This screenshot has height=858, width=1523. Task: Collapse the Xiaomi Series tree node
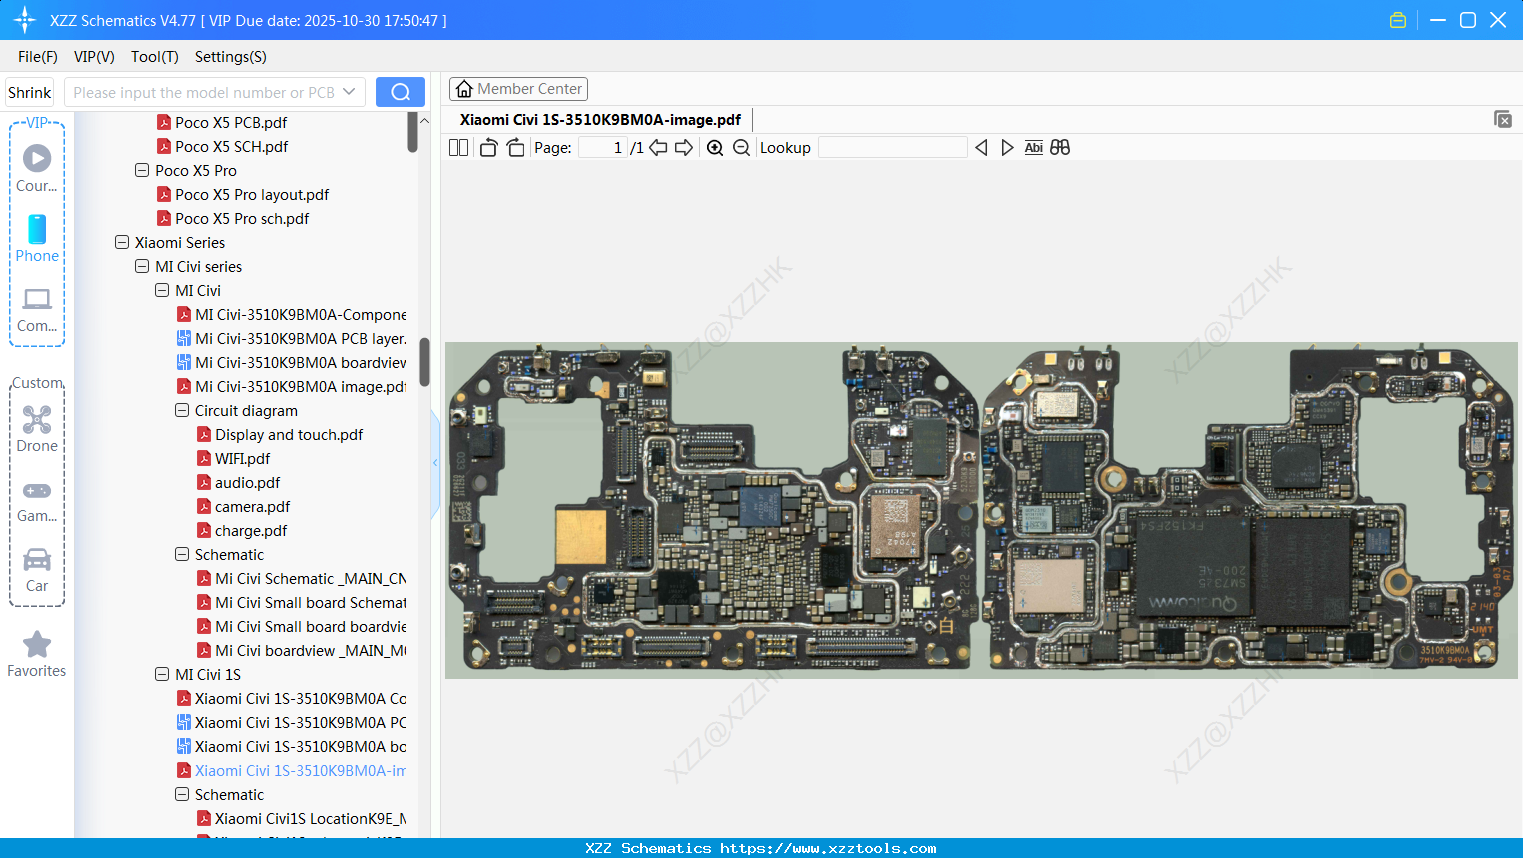point(121,242)
